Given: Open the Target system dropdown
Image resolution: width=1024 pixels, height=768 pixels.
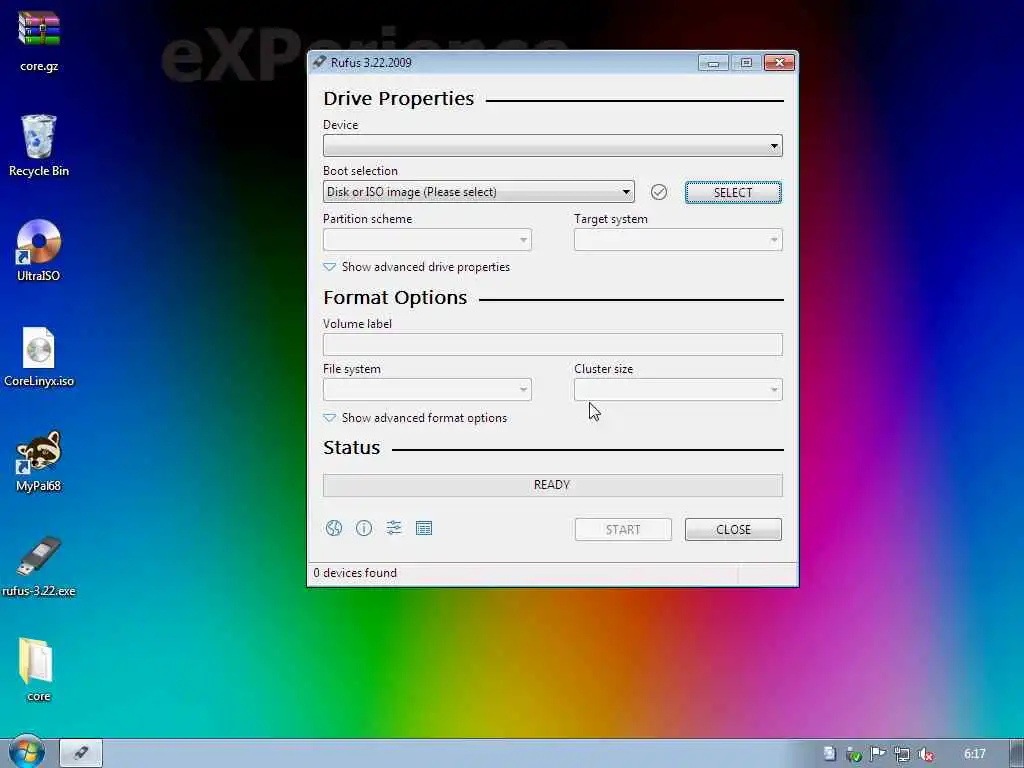Looking at the screenshot, I should (x=678, y=240).
